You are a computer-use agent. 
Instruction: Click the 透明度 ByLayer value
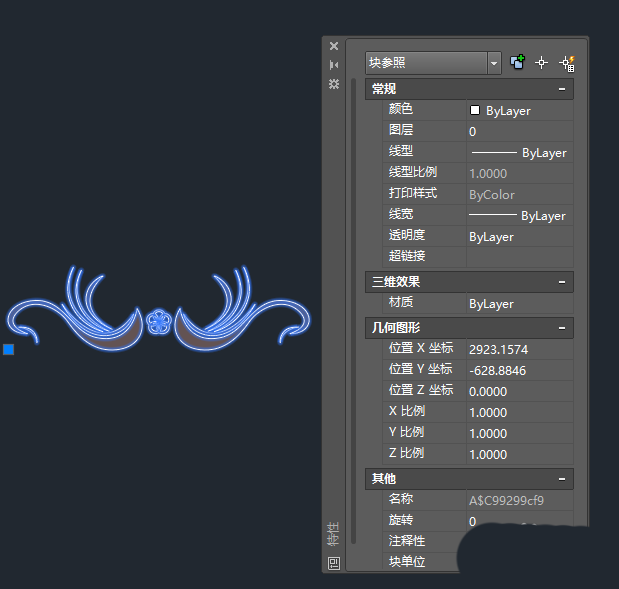click(520, 236)
